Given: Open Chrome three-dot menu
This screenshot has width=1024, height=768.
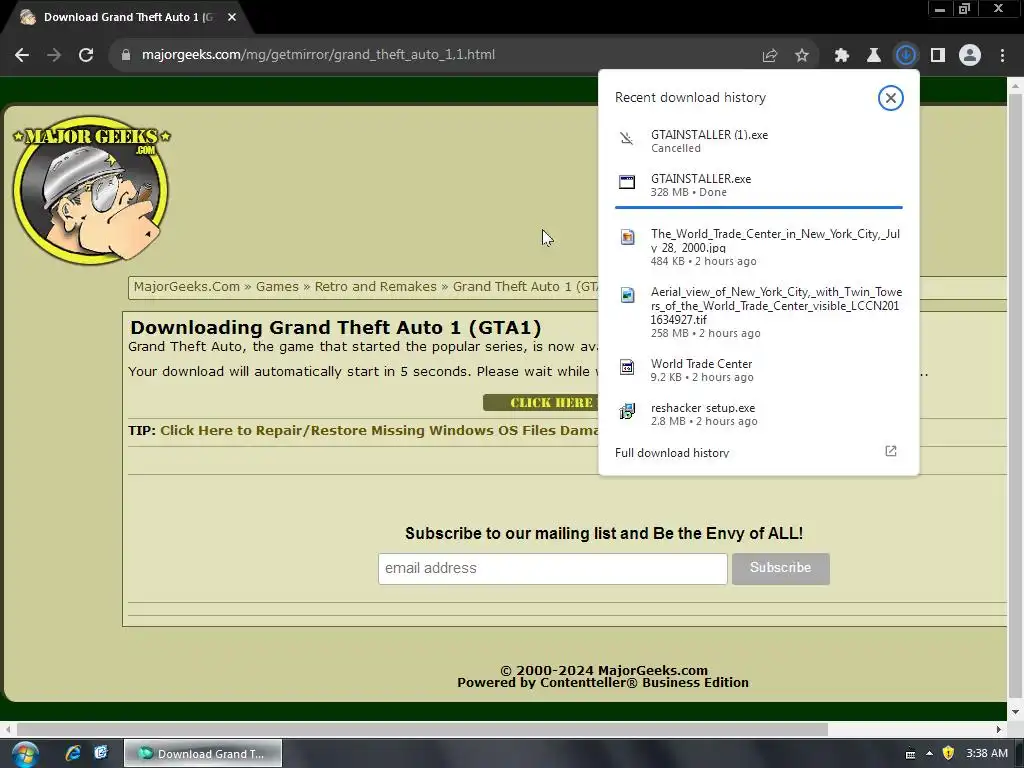Looking at the screenshot, I should [x=1002, y=56].
